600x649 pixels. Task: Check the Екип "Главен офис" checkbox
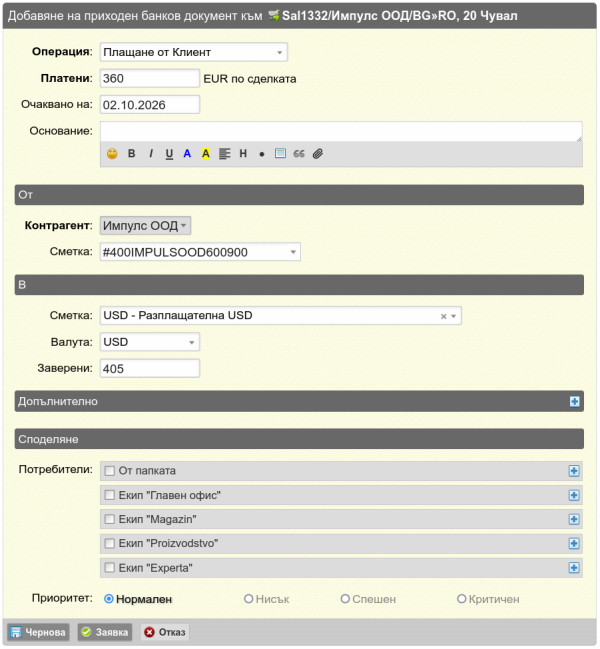[110, 495]
